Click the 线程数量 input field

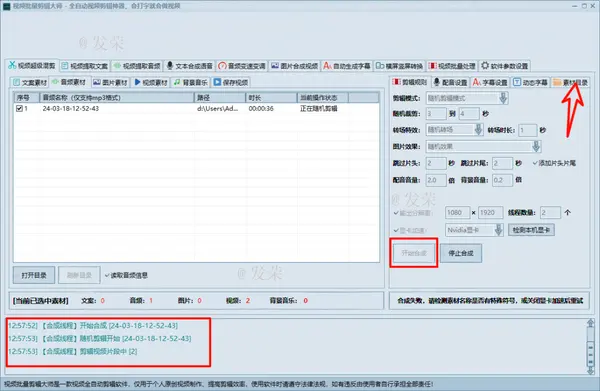(550, 212)
